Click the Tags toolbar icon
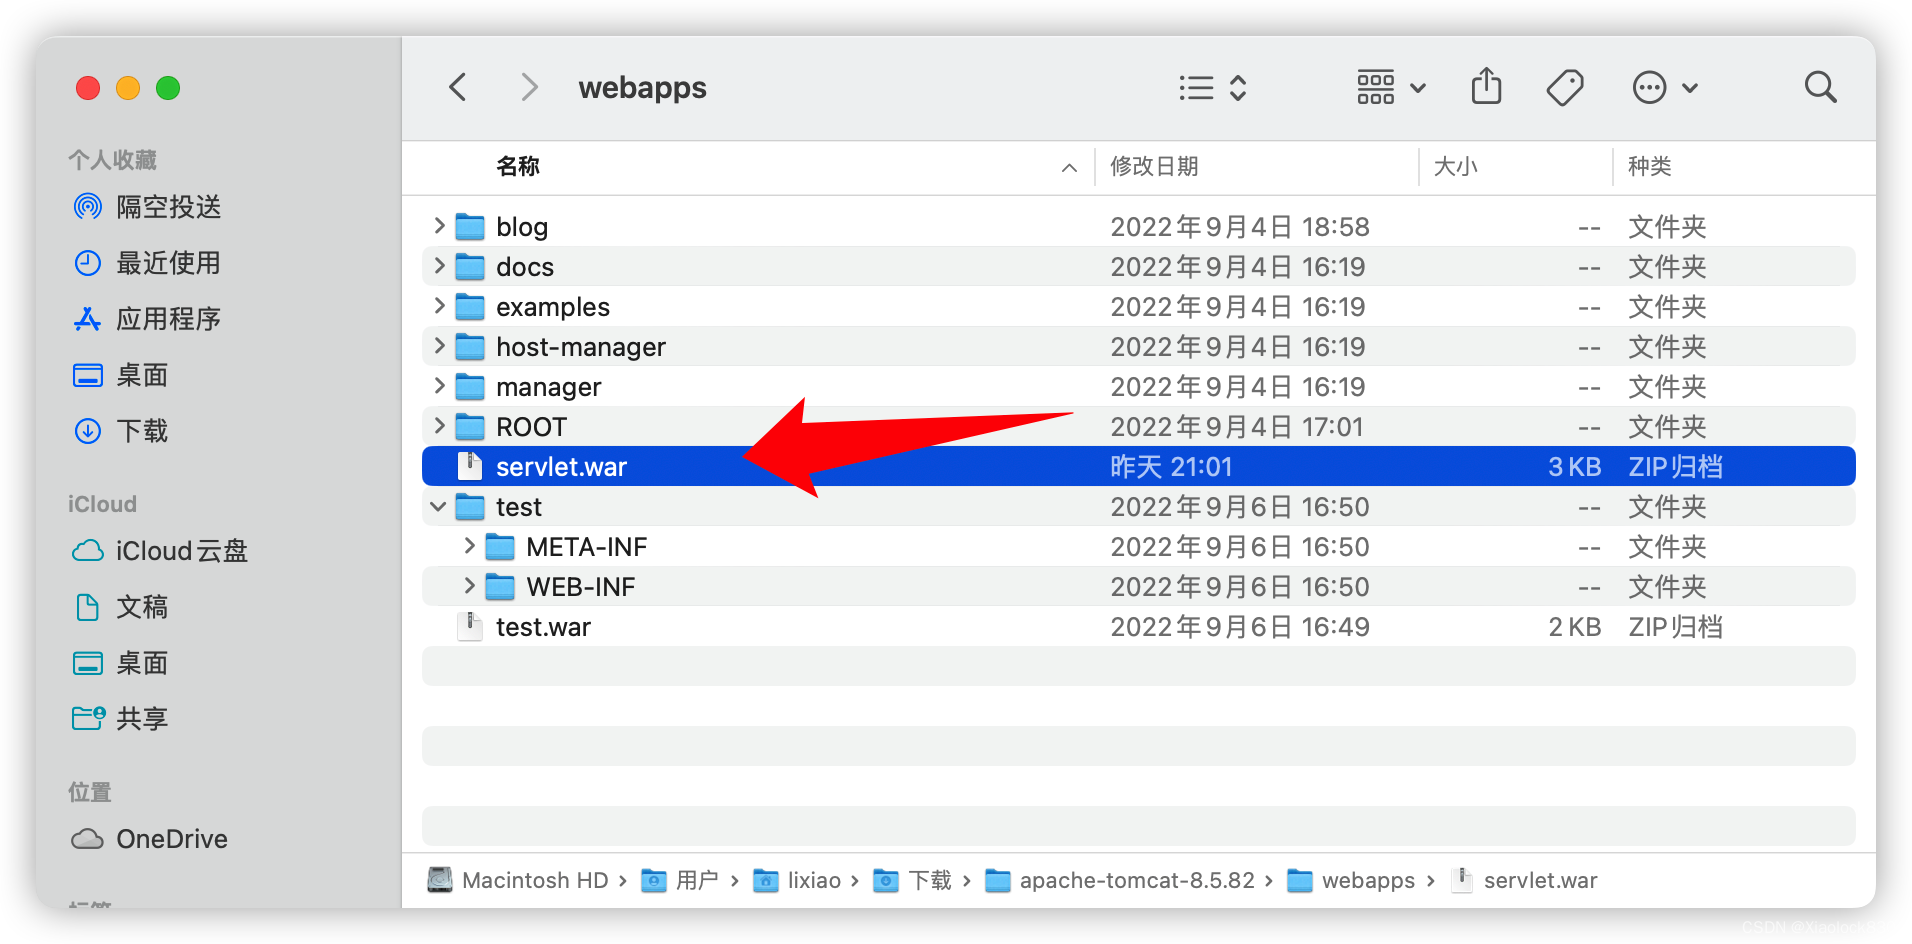The width and height of the screenshot is (1912, 944). (1565, 88)
